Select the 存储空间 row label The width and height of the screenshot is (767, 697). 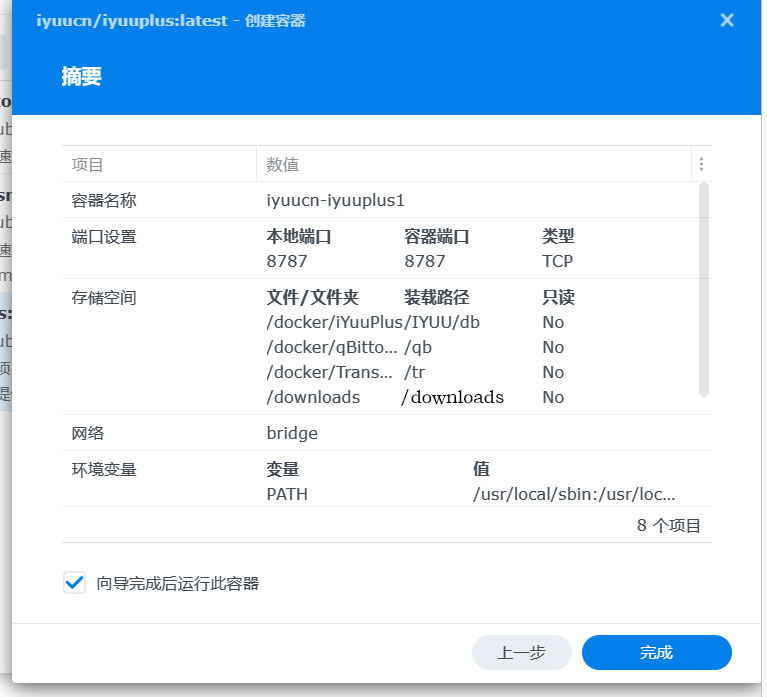[x=104, y=297]
